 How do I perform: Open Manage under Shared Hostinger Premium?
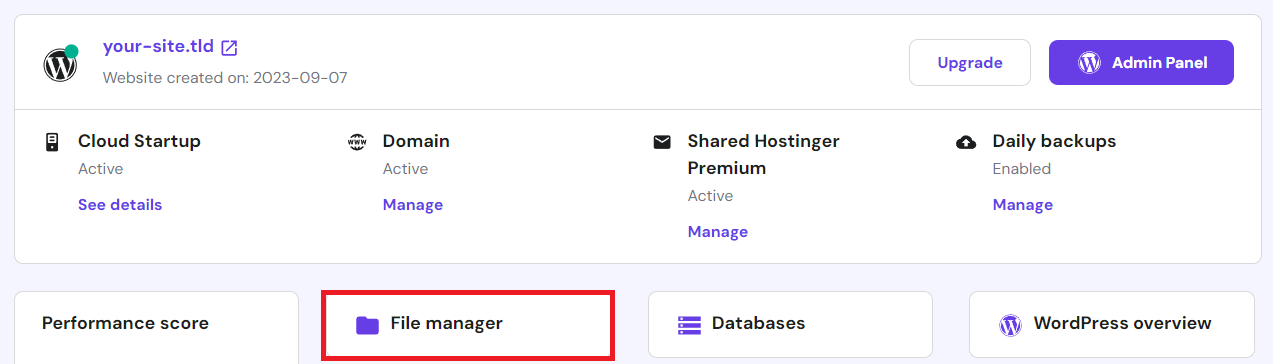point(718,231)
